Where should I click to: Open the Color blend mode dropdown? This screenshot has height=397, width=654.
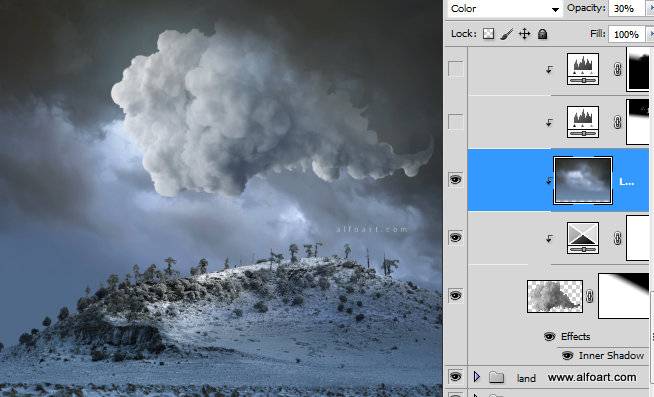point(505,9)
